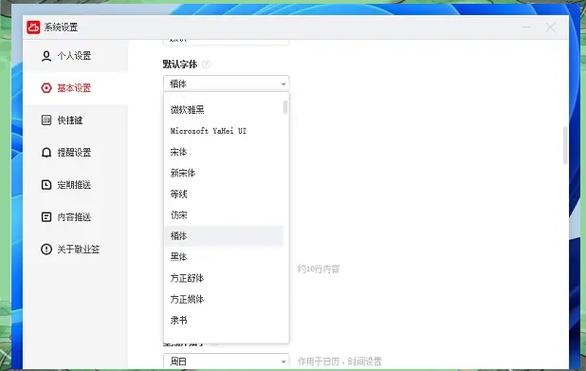Open the 内容推送 tab
This screenshot has width=586, height=371.
[75, 217]
